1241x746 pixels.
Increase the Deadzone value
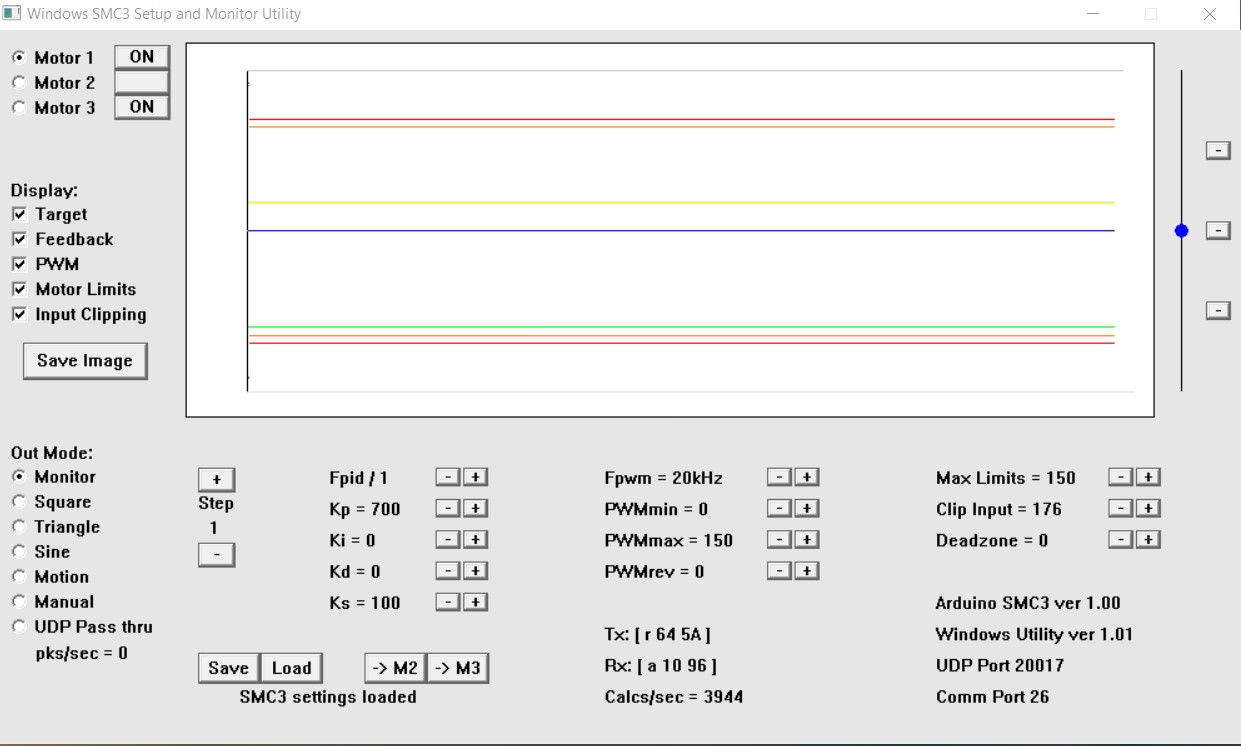point(1148,540)
